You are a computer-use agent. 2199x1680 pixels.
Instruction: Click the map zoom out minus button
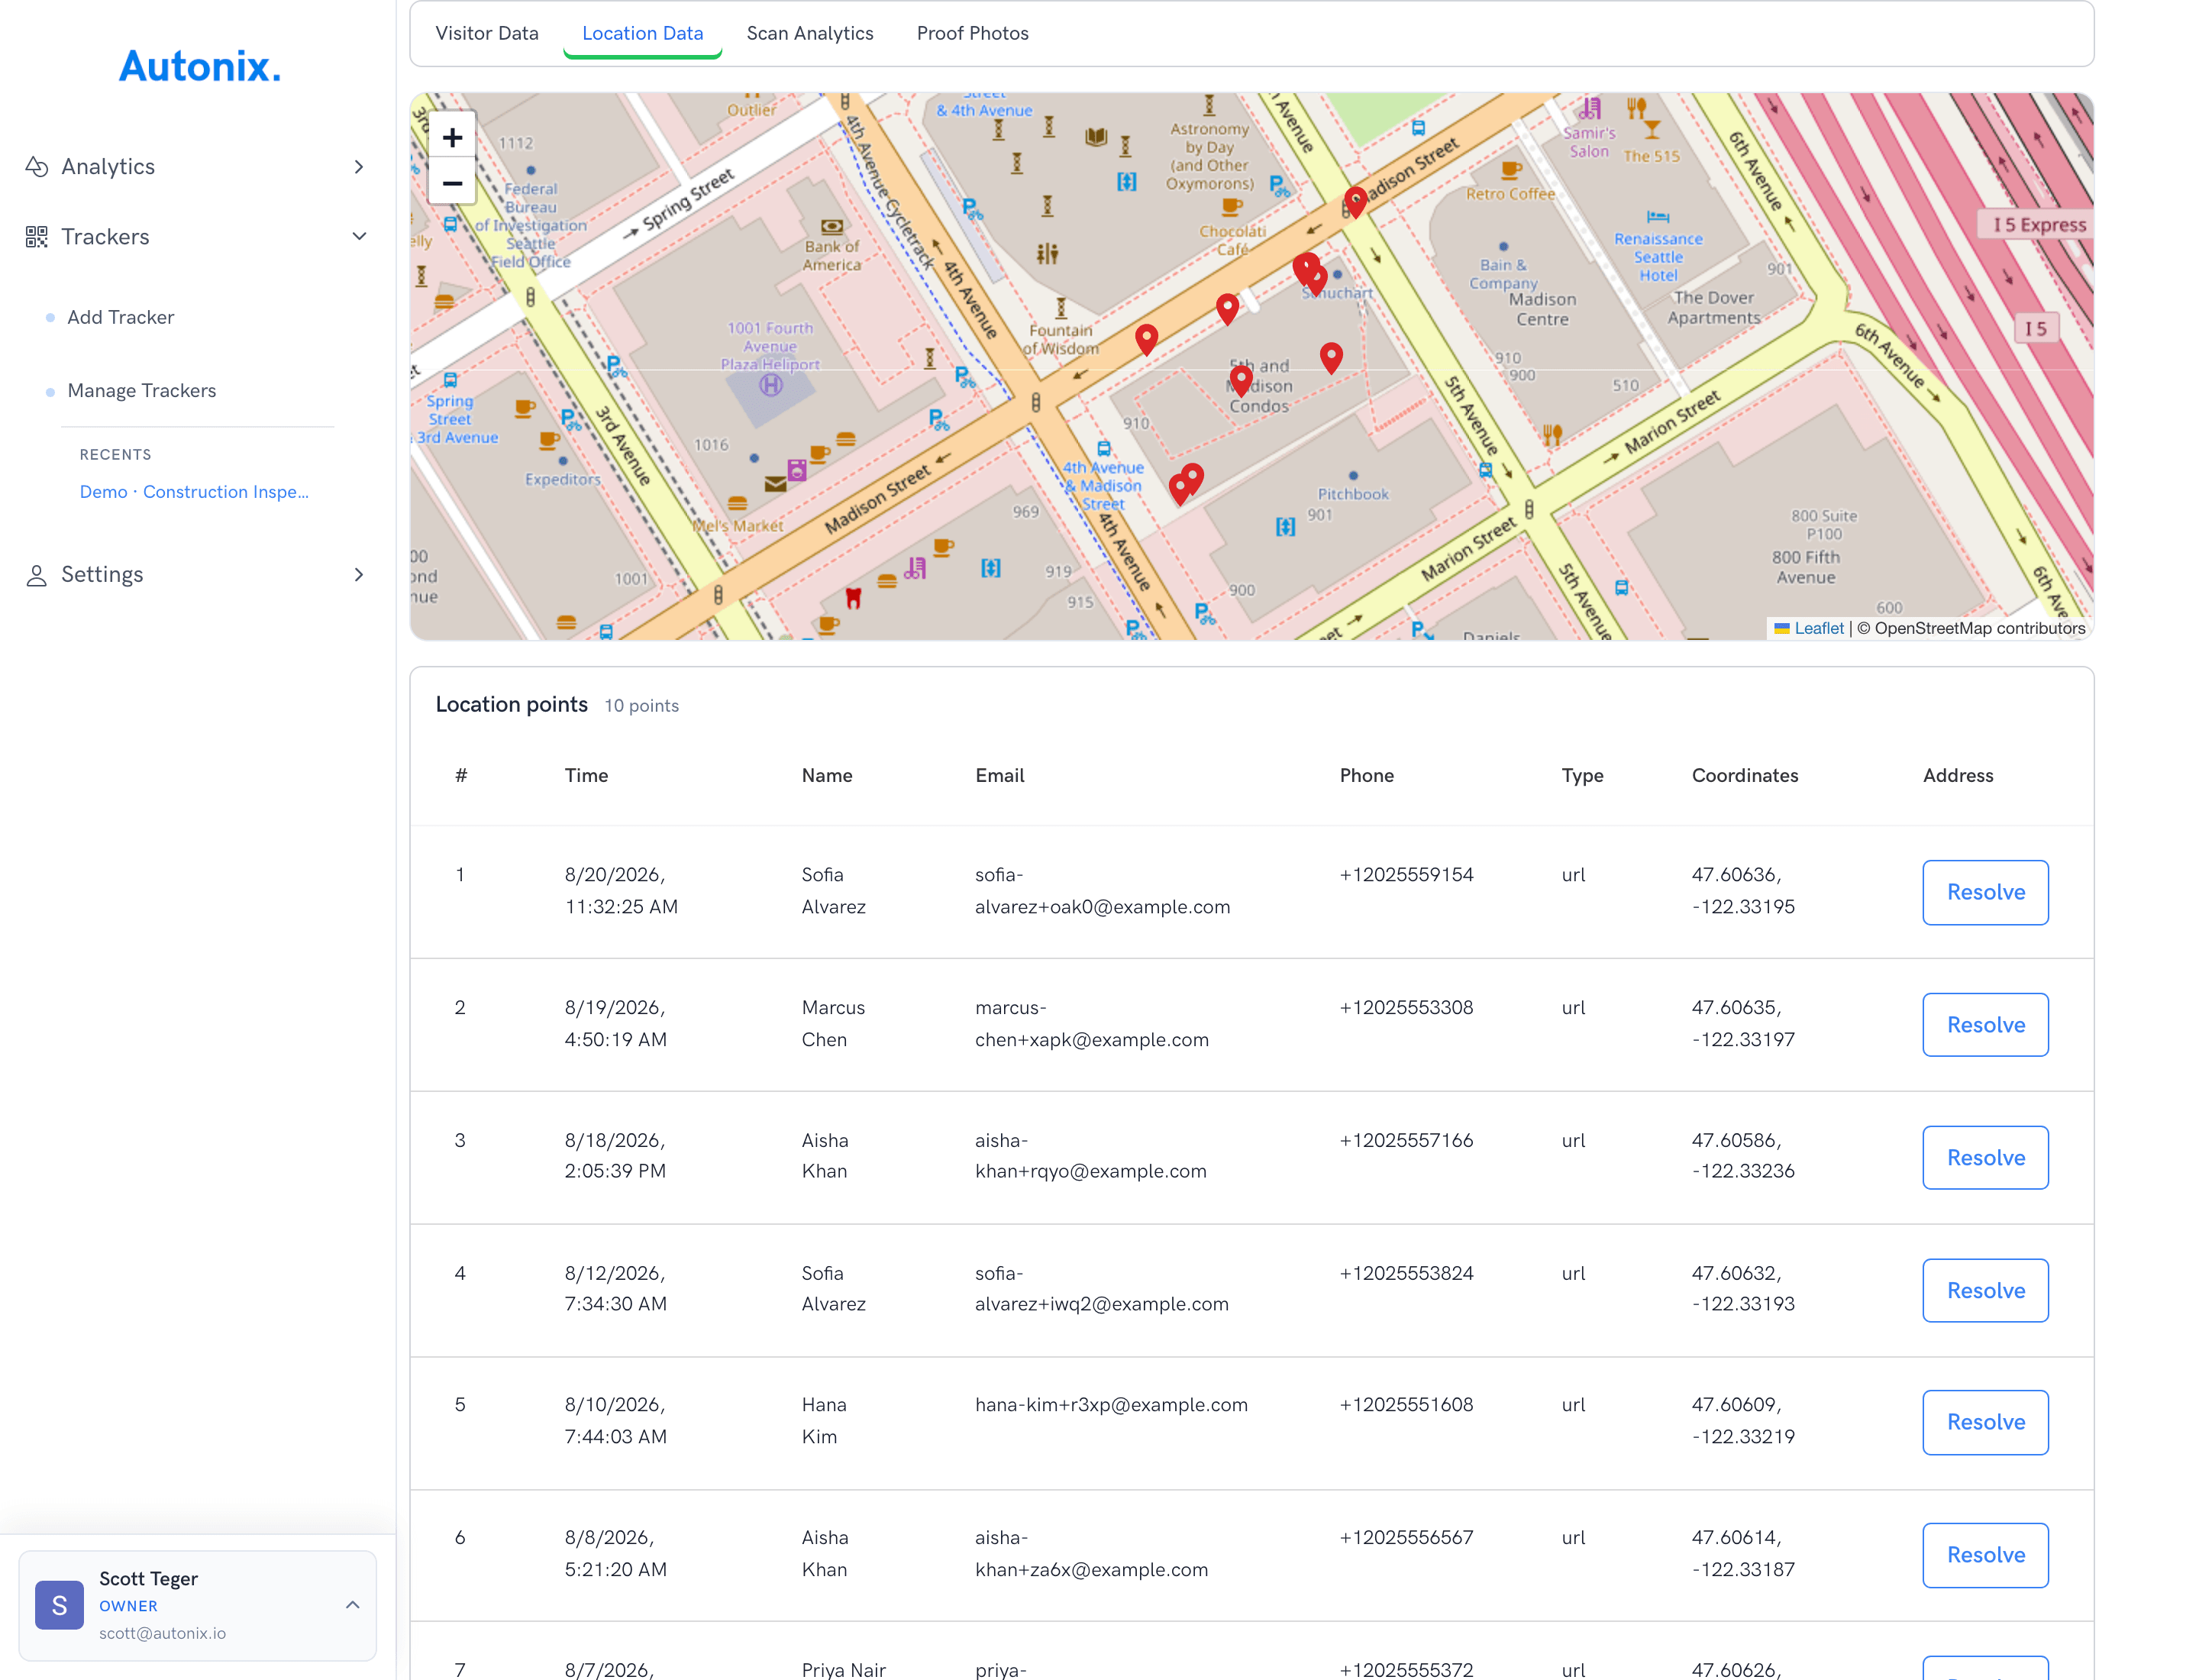click(452, 183)
